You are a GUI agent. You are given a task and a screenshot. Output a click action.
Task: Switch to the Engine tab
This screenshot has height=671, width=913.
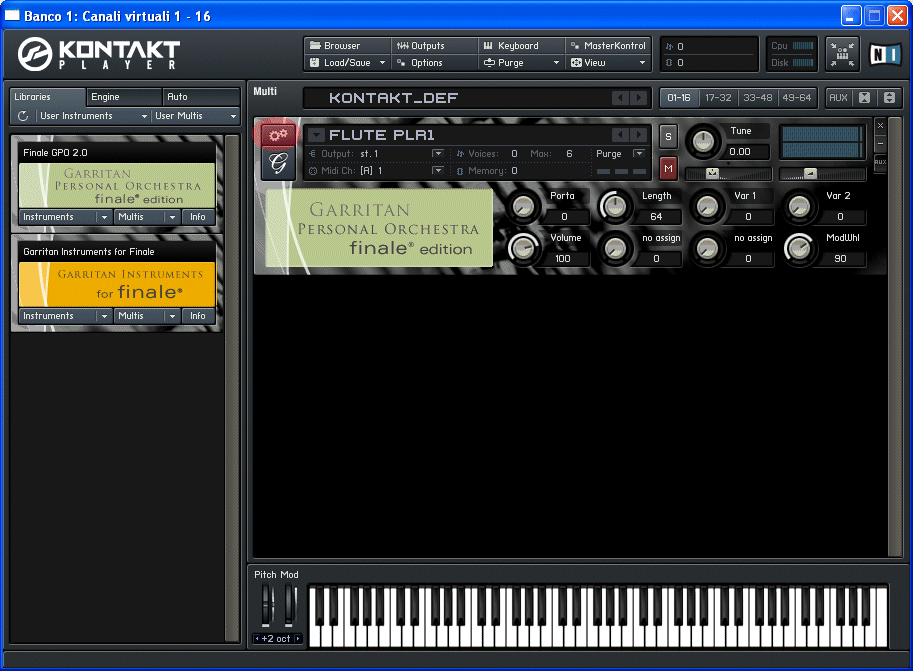pos(123,97)
